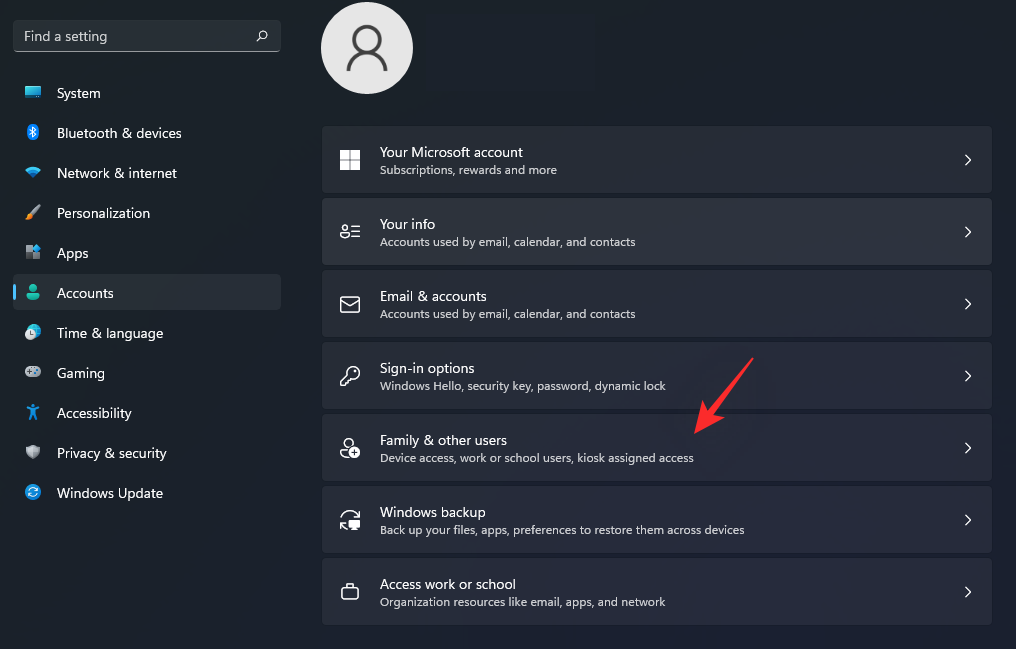Screen dimensions: 1016x649
Task: Select Privacy & security
Action: 146,453
